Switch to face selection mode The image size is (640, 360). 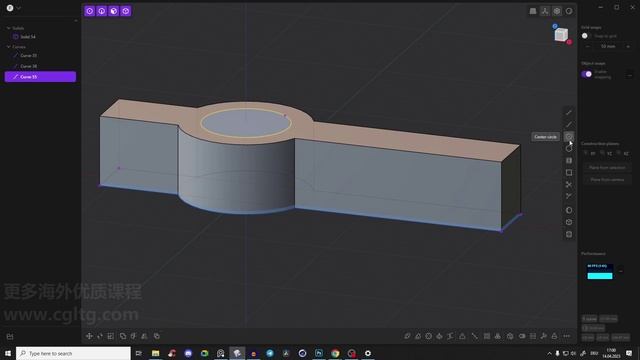point(114,11)
